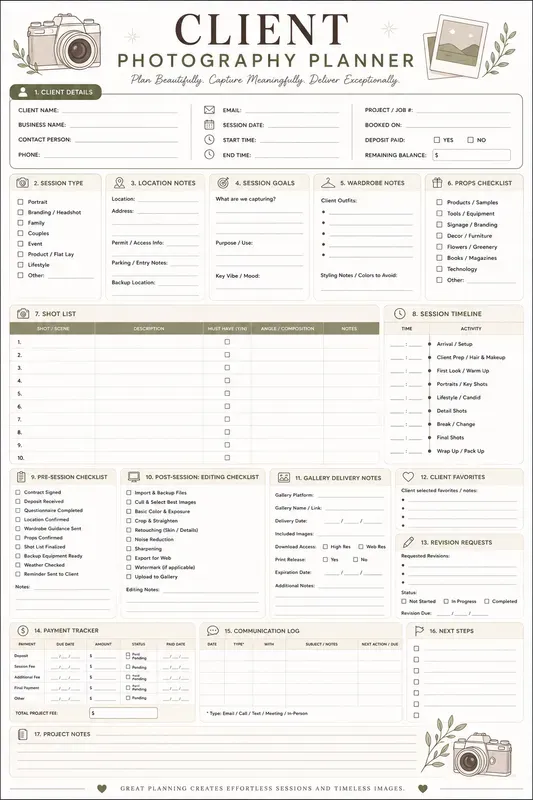Select the Family session type checkbox
The image size is (533, 800).
click(x=20, y=222)
